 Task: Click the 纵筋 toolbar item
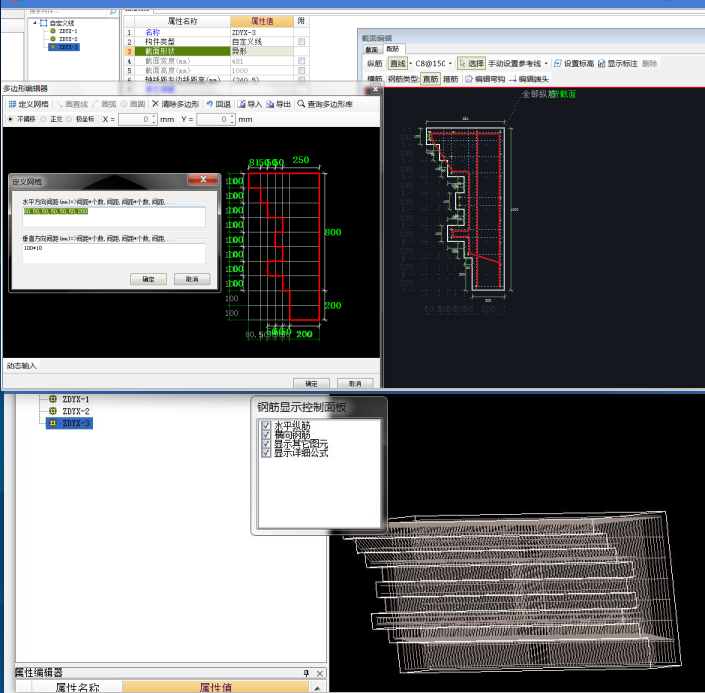click(x=375, y=63)
